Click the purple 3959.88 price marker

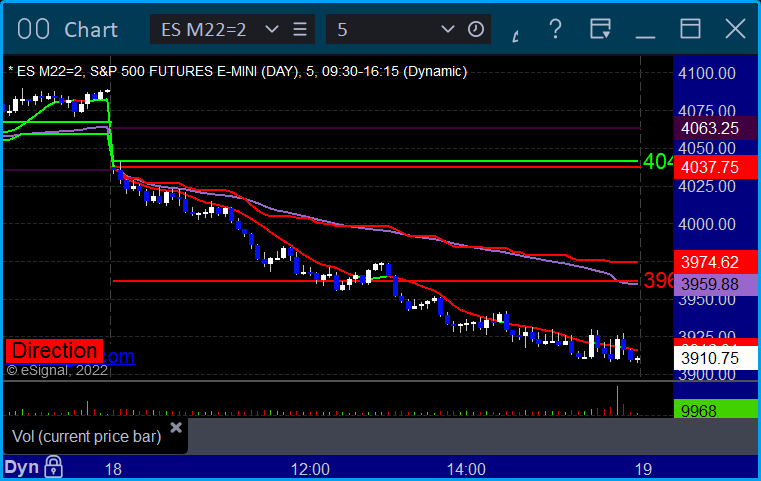click(715, 284)
